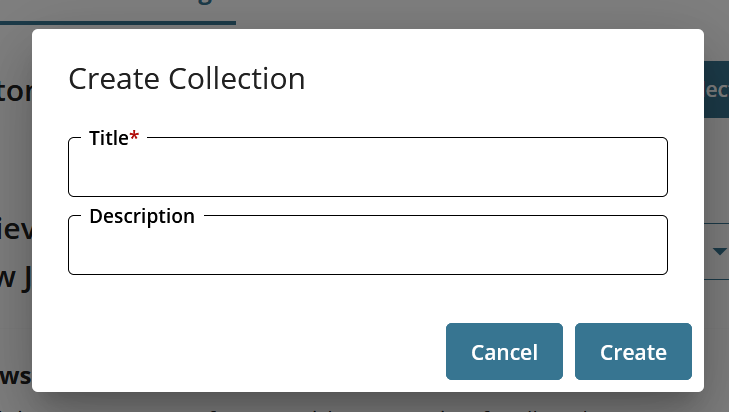The height and width of the screenshot is (412, 729).
Task: Click the Description field label
Action: (141, 216)
